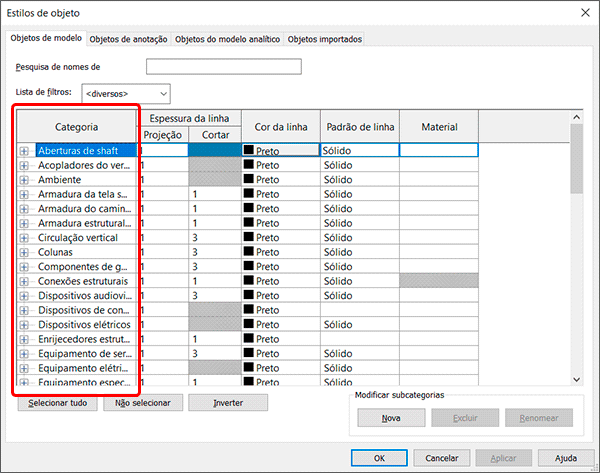Click Cortar value 3 in Dispositivos audiovi... row
Image resolution: width=600 pixels, height=473 pixels.
click(x=215, y=295)
